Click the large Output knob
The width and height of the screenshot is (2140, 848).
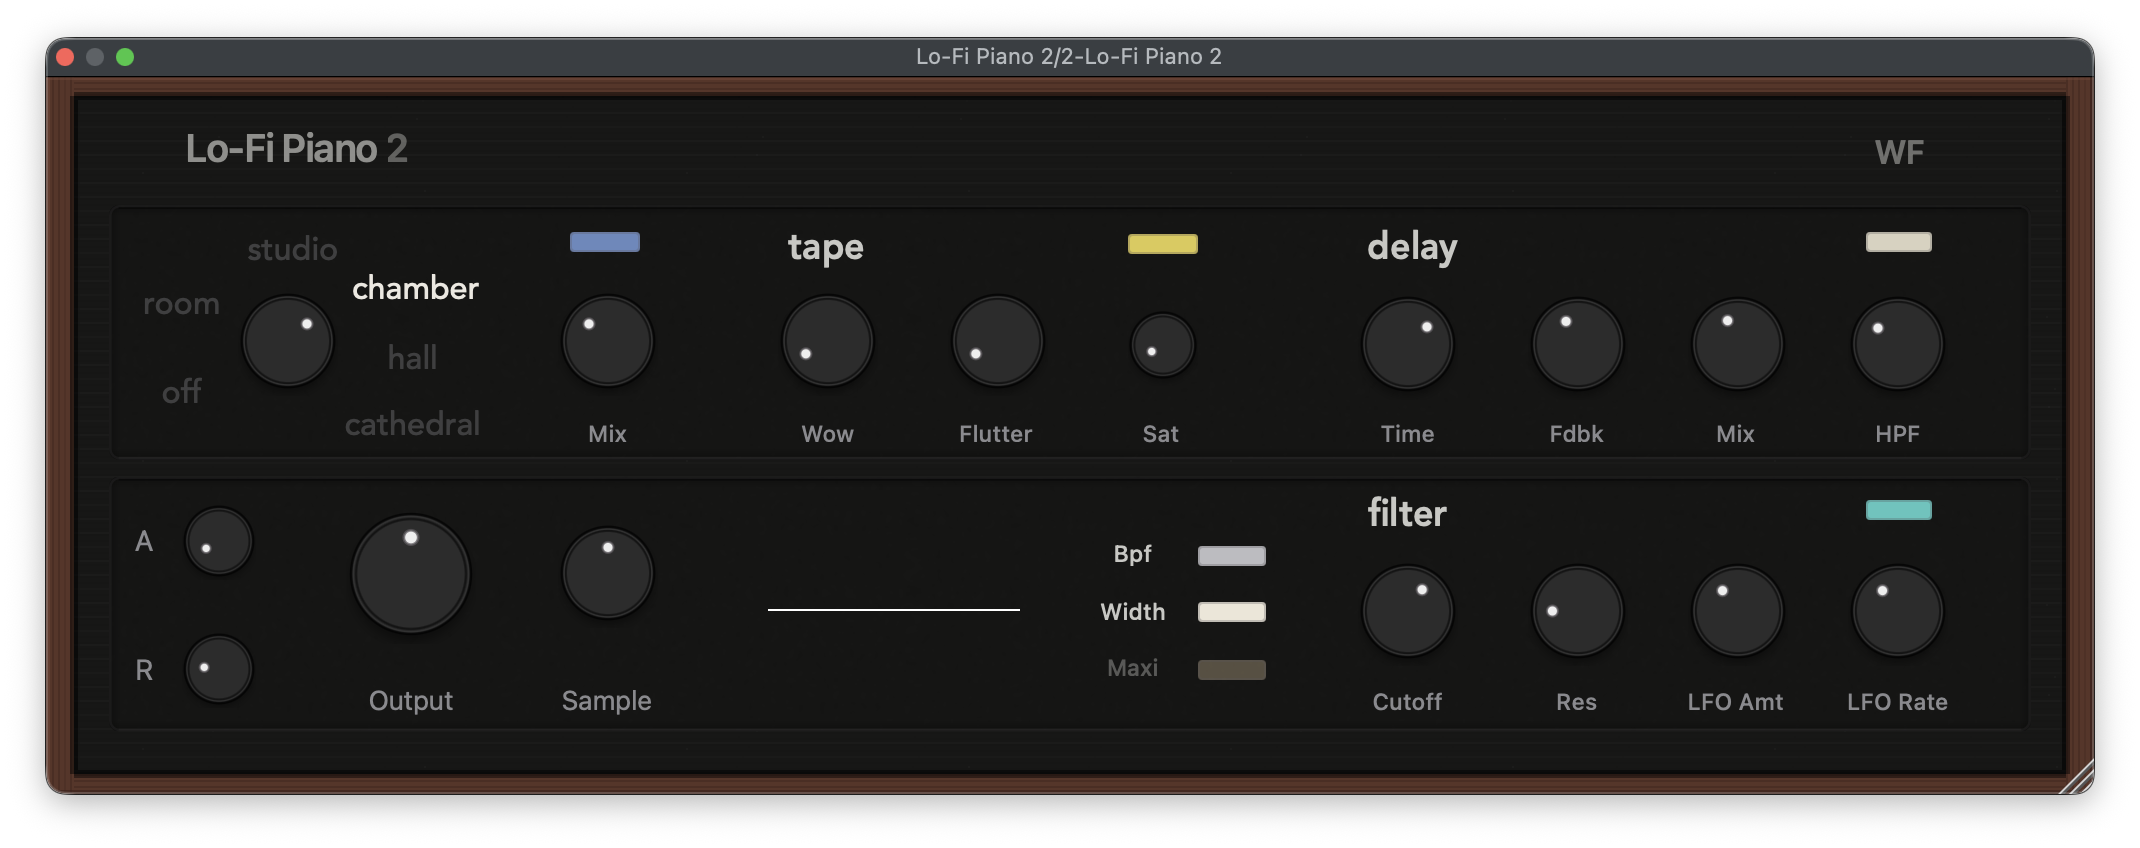[411, 574]
